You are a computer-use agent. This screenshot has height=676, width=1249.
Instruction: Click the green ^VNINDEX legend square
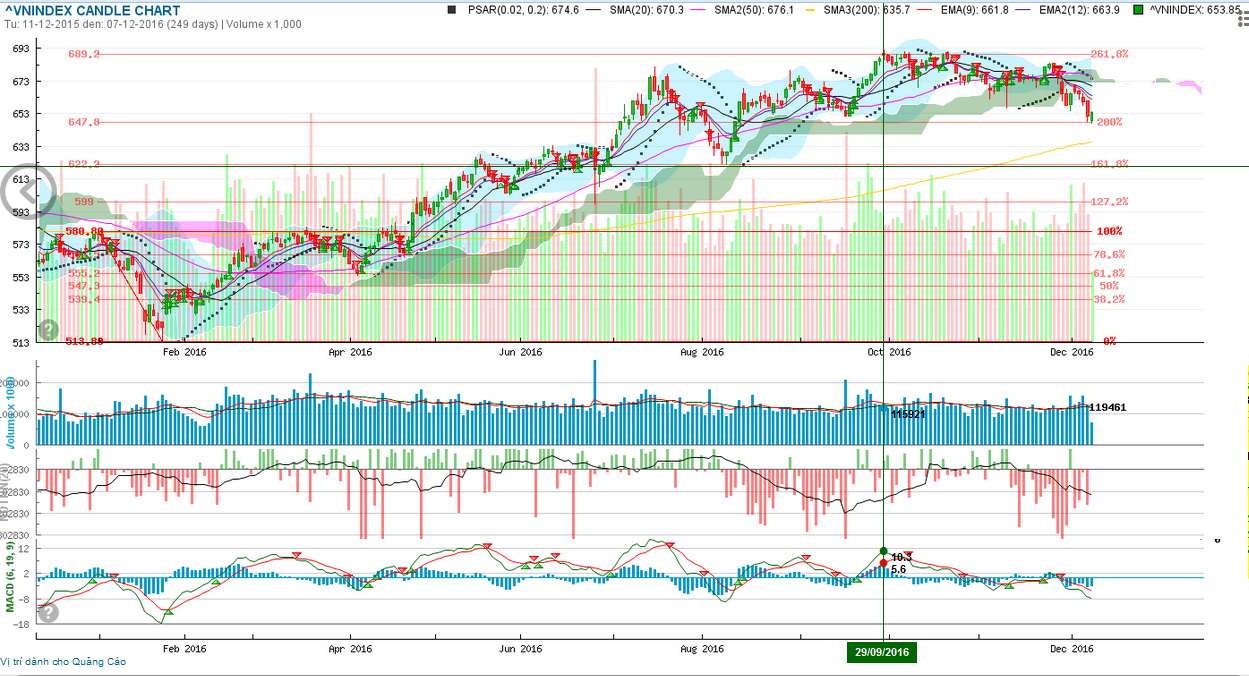click(x=1140, y=10)
